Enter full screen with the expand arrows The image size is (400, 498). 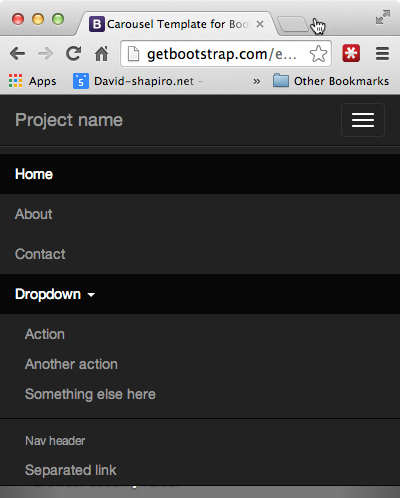[x=382, y=17]
